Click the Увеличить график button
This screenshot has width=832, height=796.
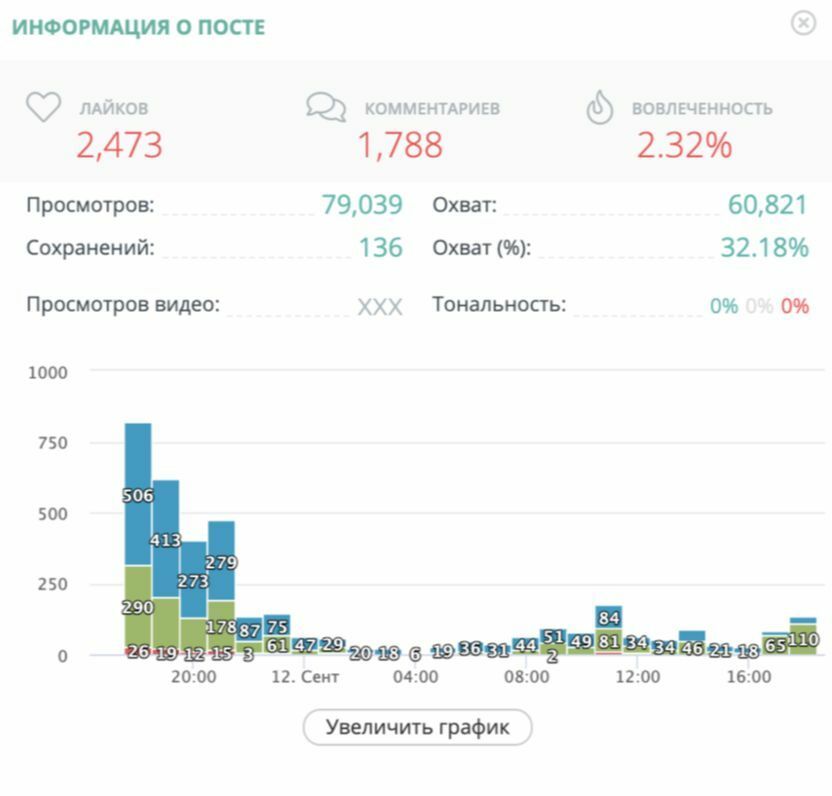click(417, 727)
